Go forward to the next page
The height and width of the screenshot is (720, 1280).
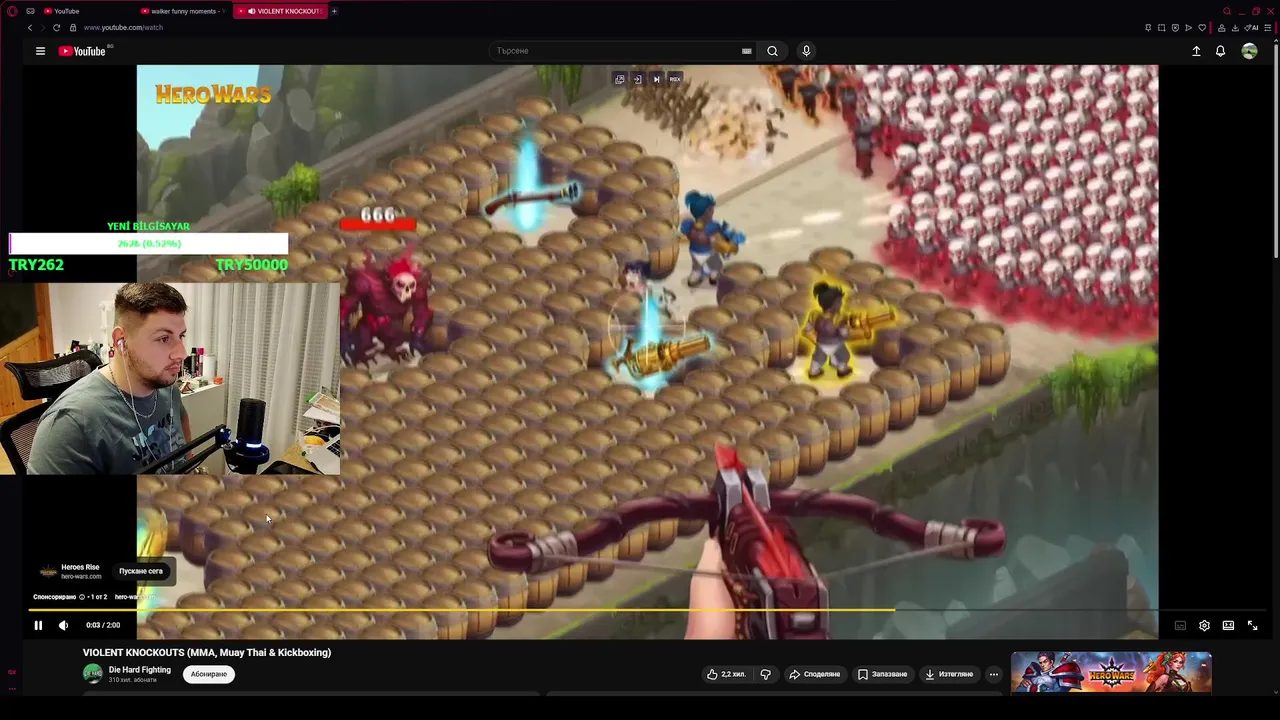(43, 28)
